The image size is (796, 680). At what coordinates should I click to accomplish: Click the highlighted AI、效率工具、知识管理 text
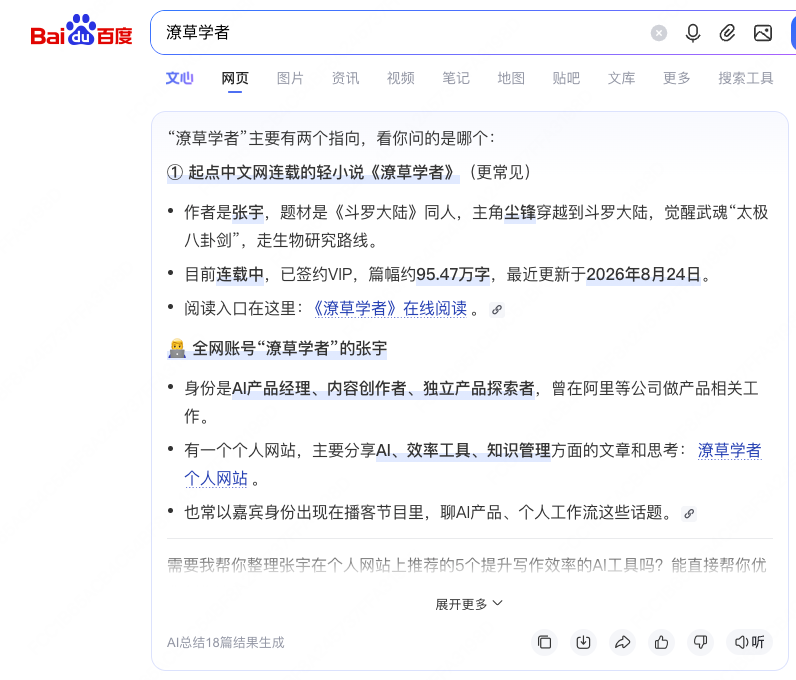coord(463,450)
